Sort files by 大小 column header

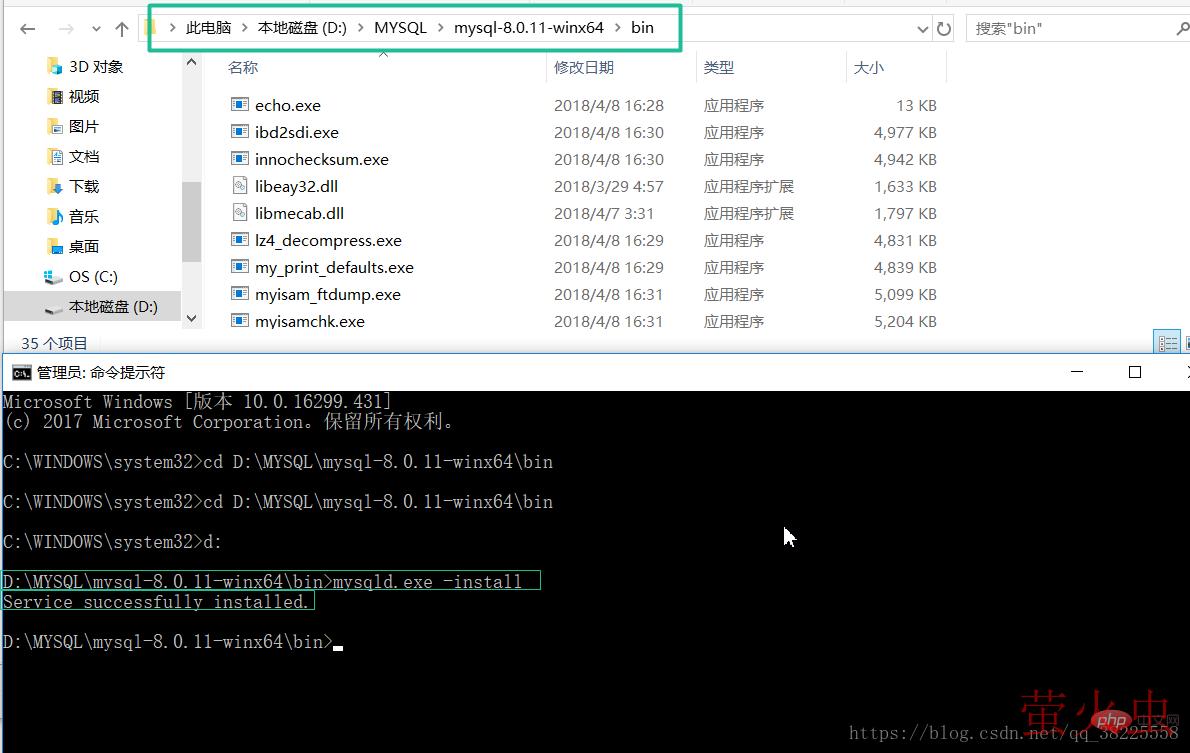click(x=869, y=68)
